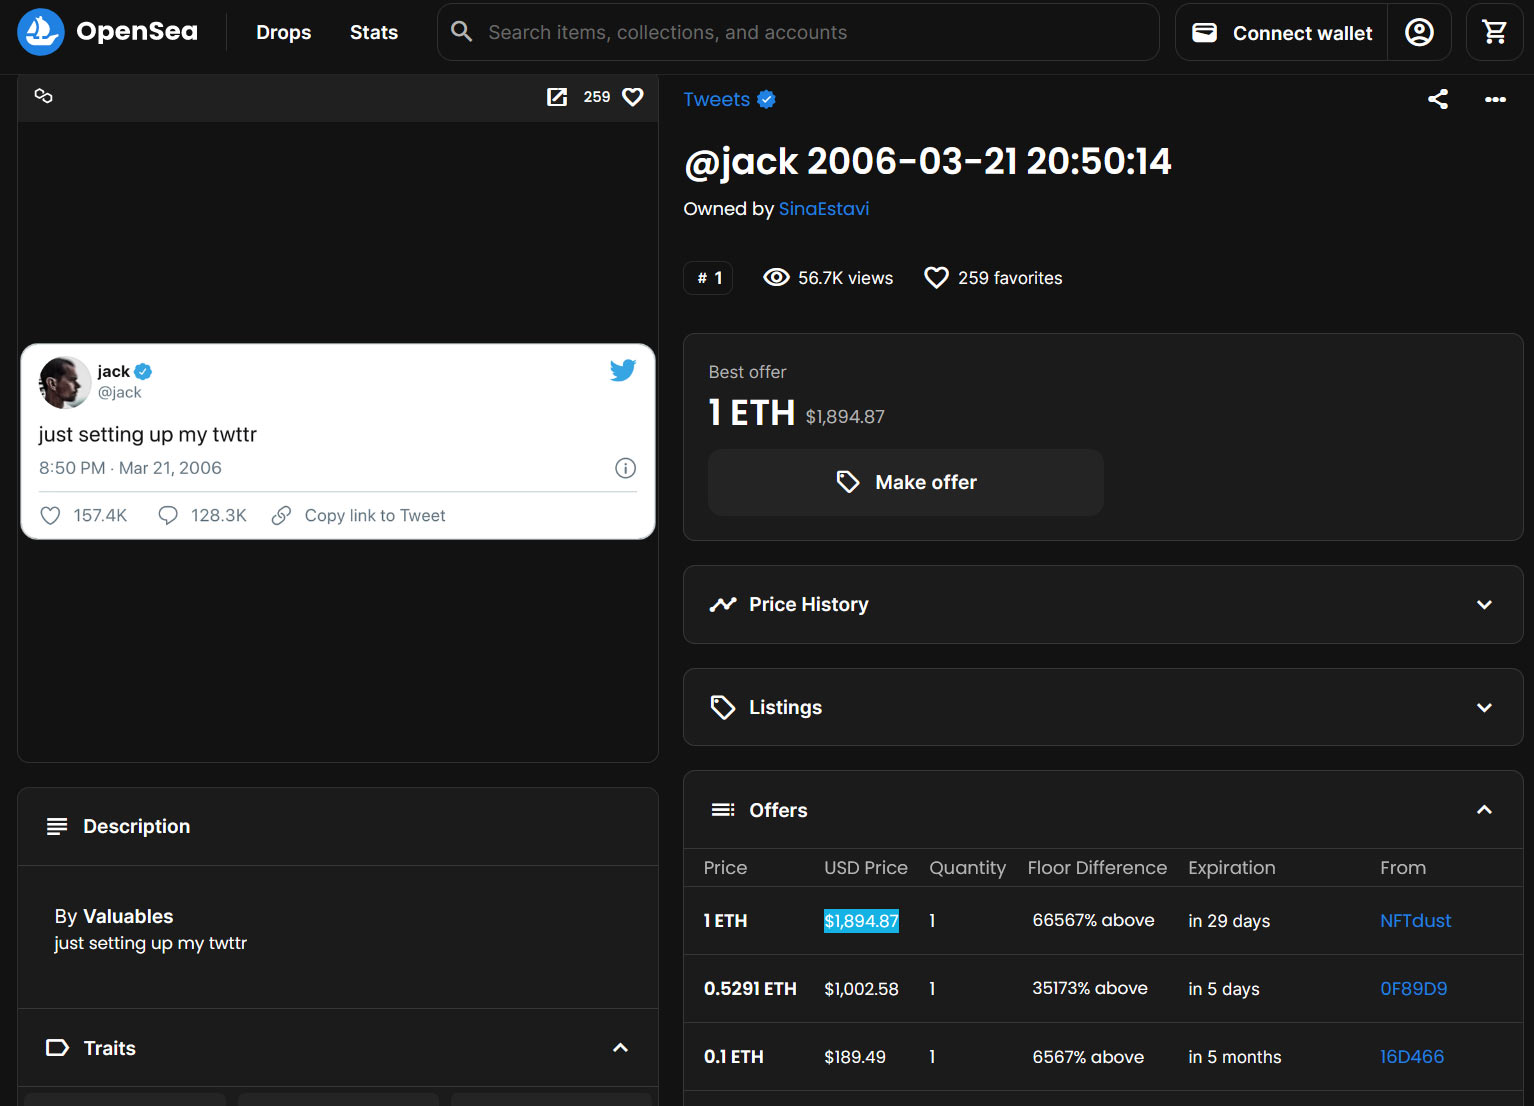Expand the Listings section
Image resolution: width=1534 pixels, height=1106 pixels.
[x=1103, y=707]
